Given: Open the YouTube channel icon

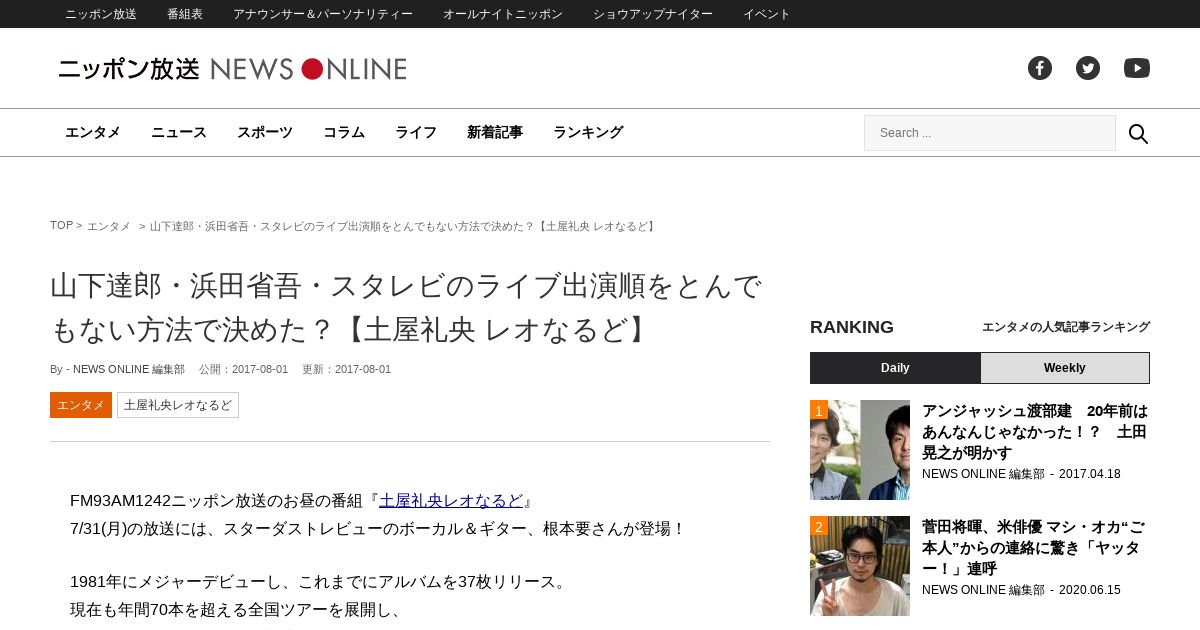Looking at the screenshot, I should (1137, 68).
